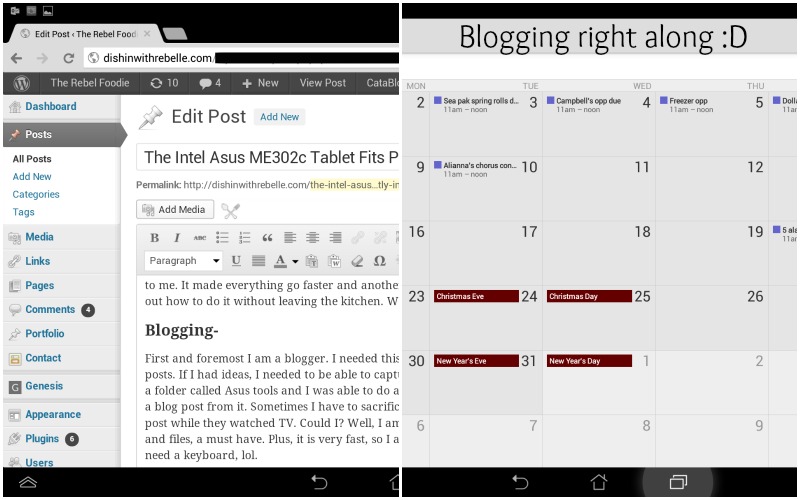This screenshot has height=500, width=800.
Task: Click the browser back arrow
Action: coord(16,58)
